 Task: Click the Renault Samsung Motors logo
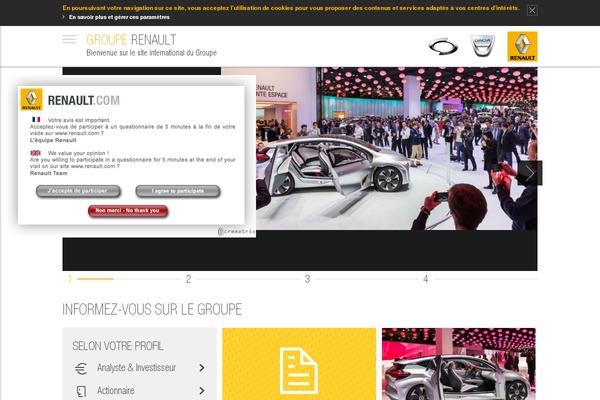(443, 47)
